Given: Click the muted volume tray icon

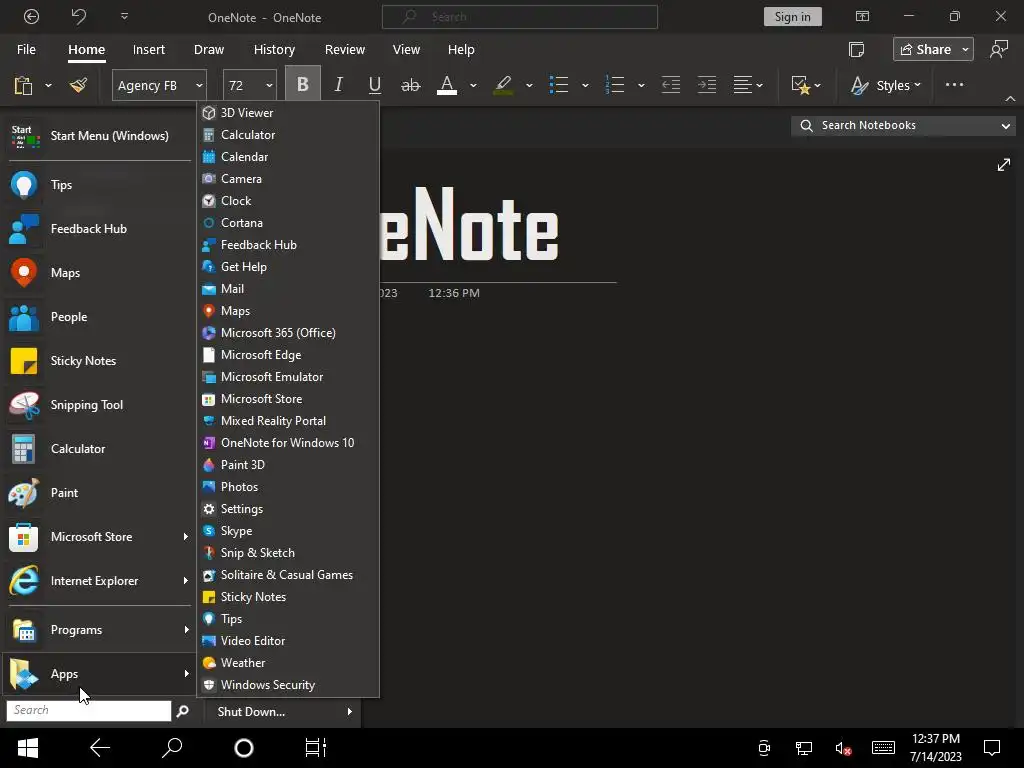Looking at the screenshot, I should point(842,748).
